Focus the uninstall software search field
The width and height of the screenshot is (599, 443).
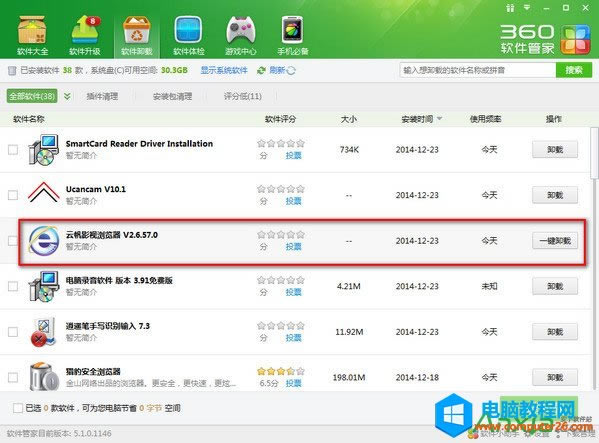[478, 70]
